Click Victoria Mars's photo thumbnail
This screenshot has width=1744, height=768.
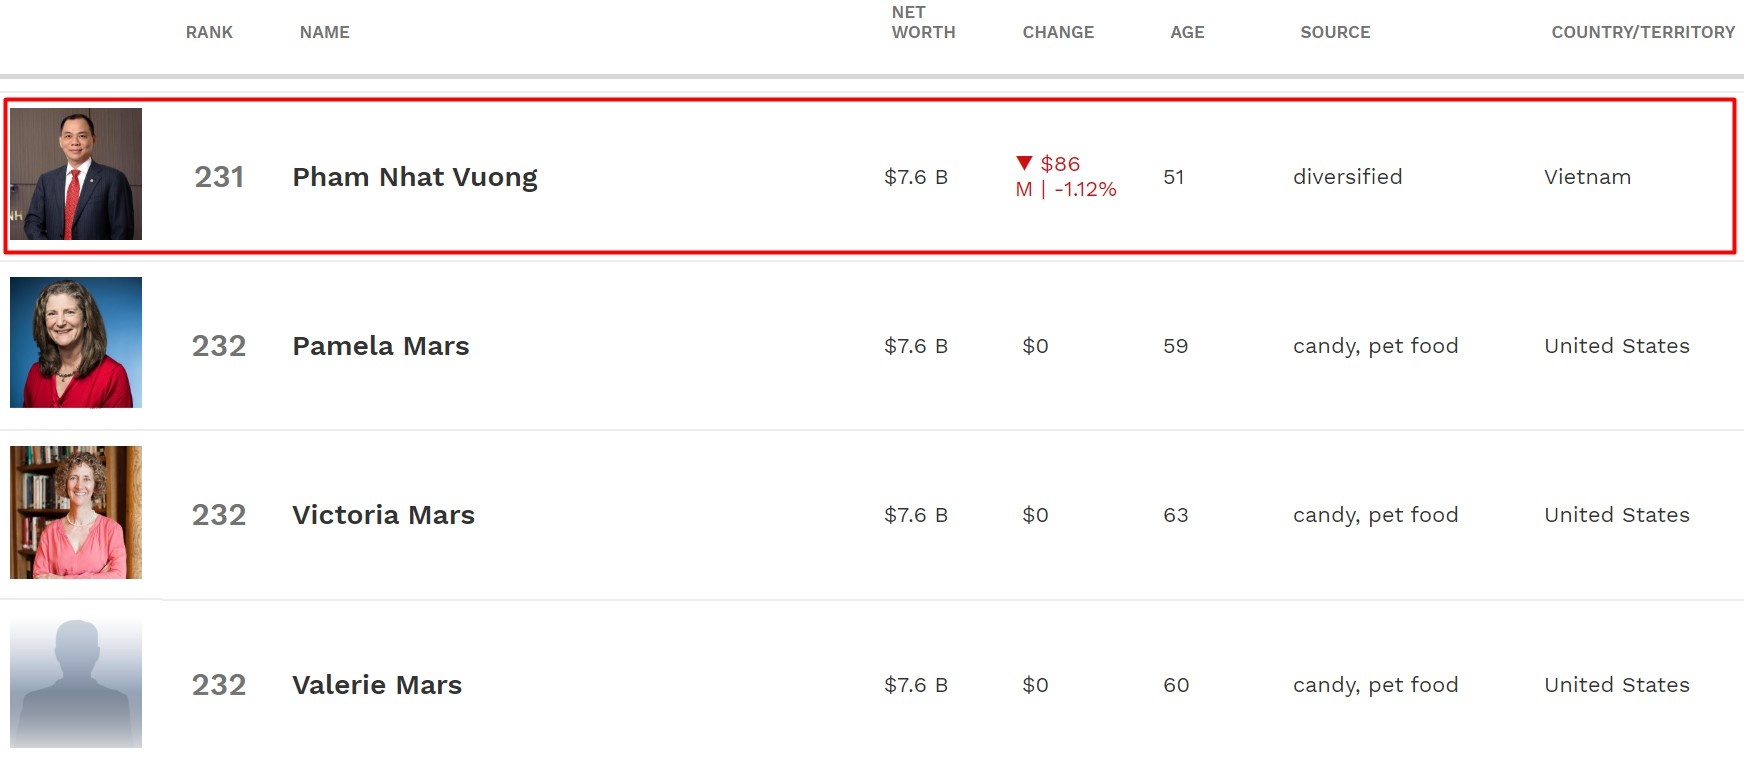click(x=76, y=512)
